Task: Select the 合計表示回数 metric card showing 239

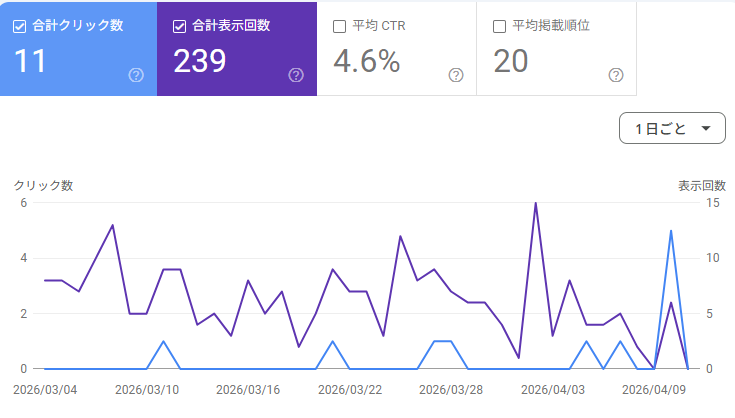Action: tap(237, 49)
